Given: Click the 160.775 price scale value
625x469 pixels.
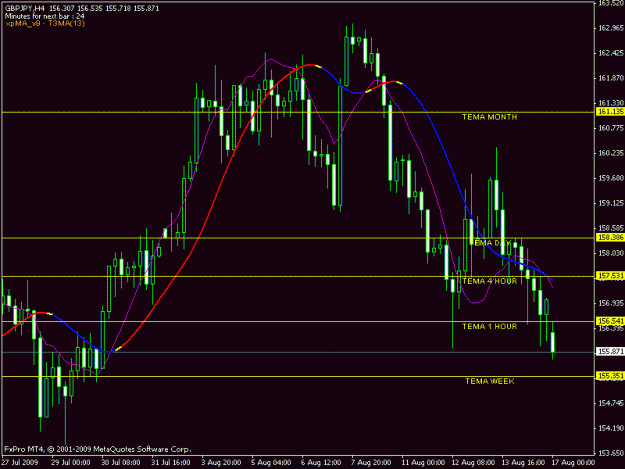Looking at the screenshot, I should click(x=611, y=128).
